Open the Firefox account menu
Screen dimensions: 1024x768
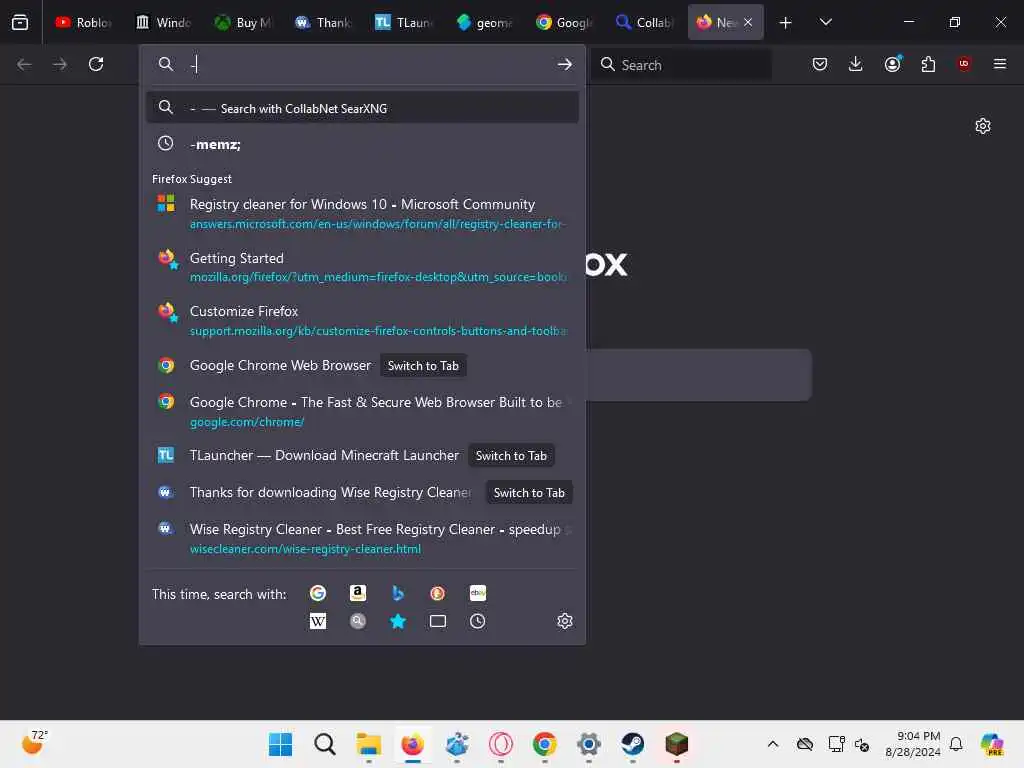point(892,64)
